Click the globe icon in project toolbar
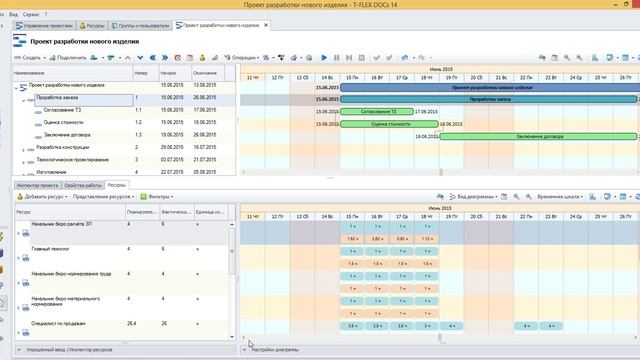640x360 pixels. pyautogui.click(x=309, y=58)
